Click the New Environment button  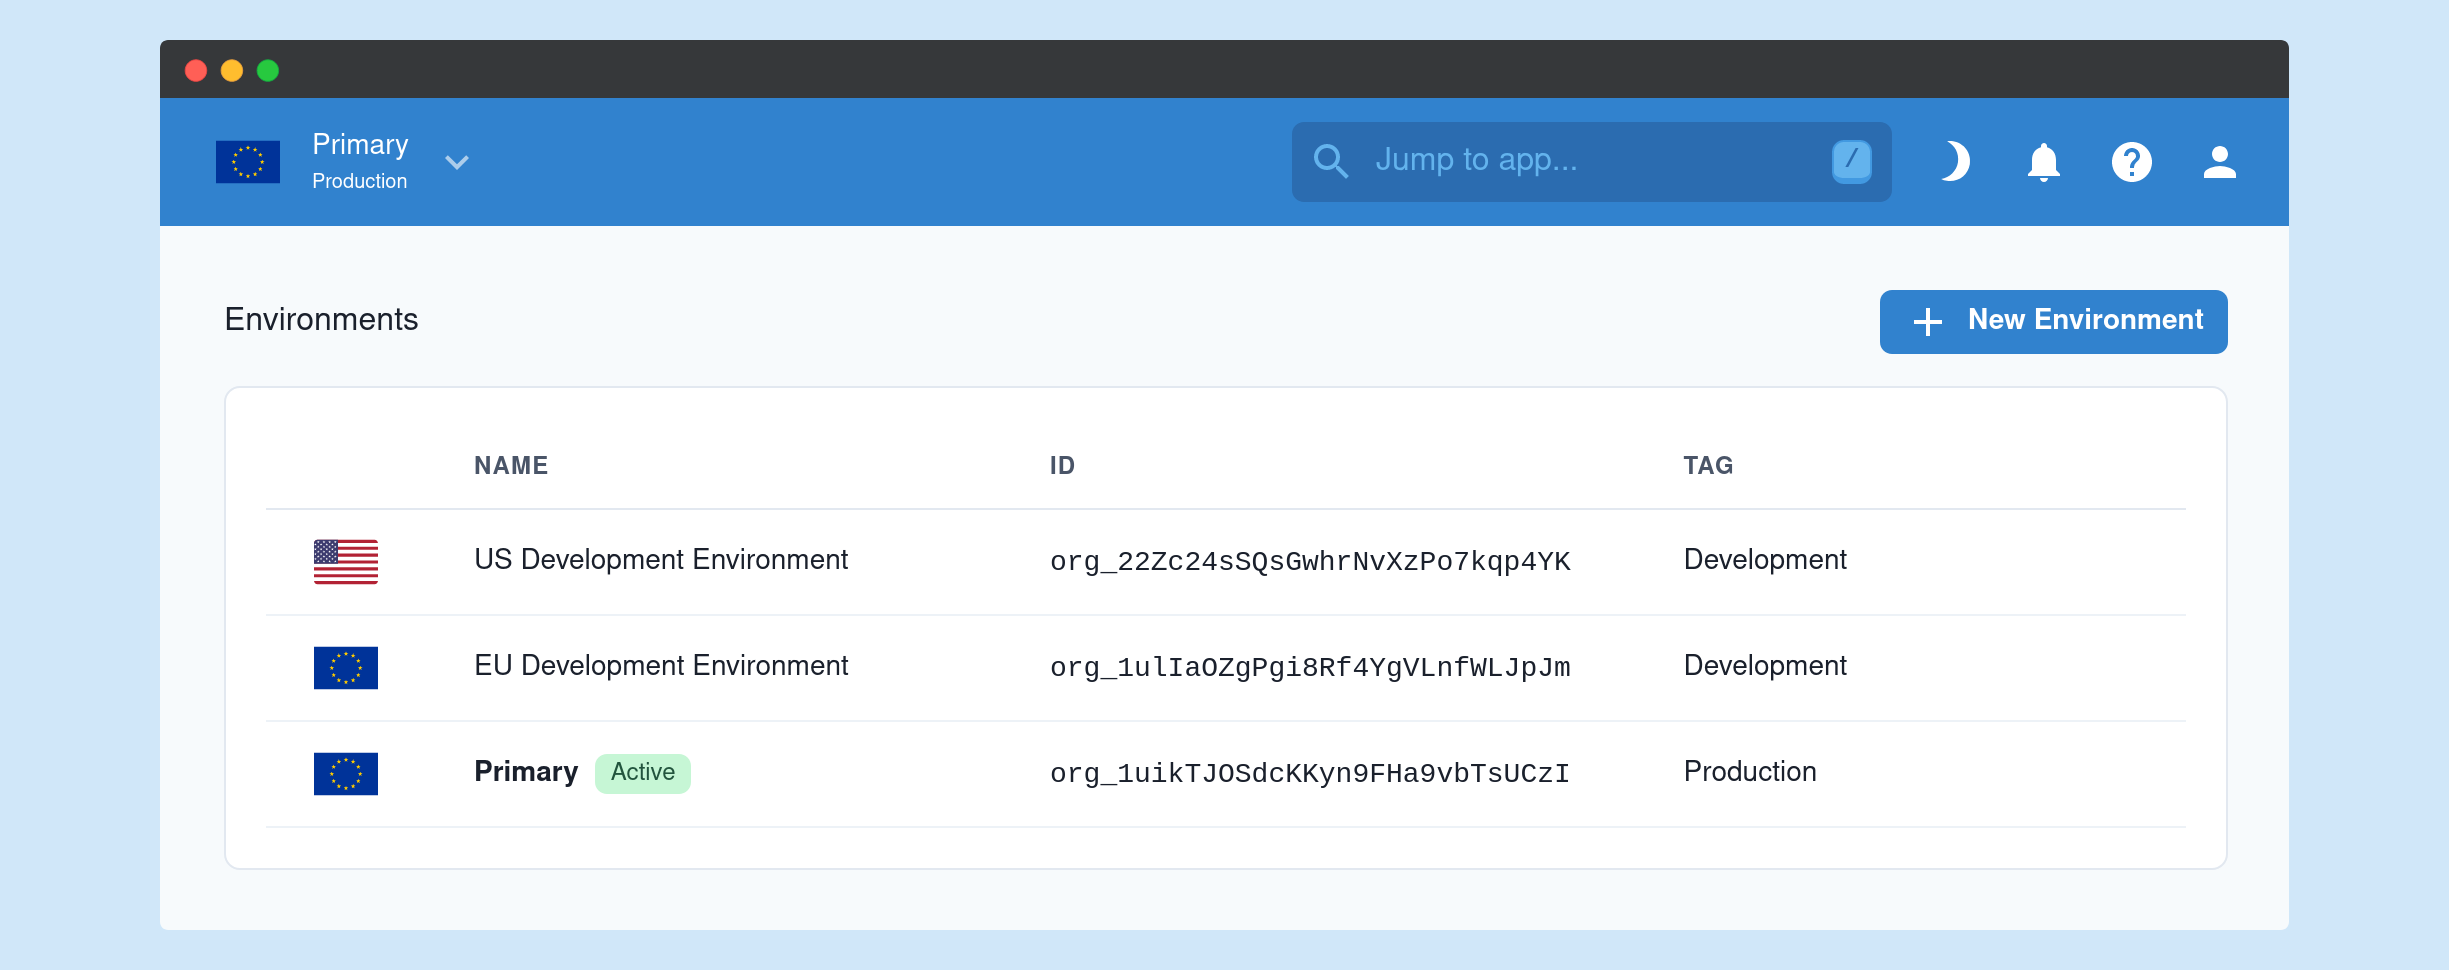(2053, 321)
